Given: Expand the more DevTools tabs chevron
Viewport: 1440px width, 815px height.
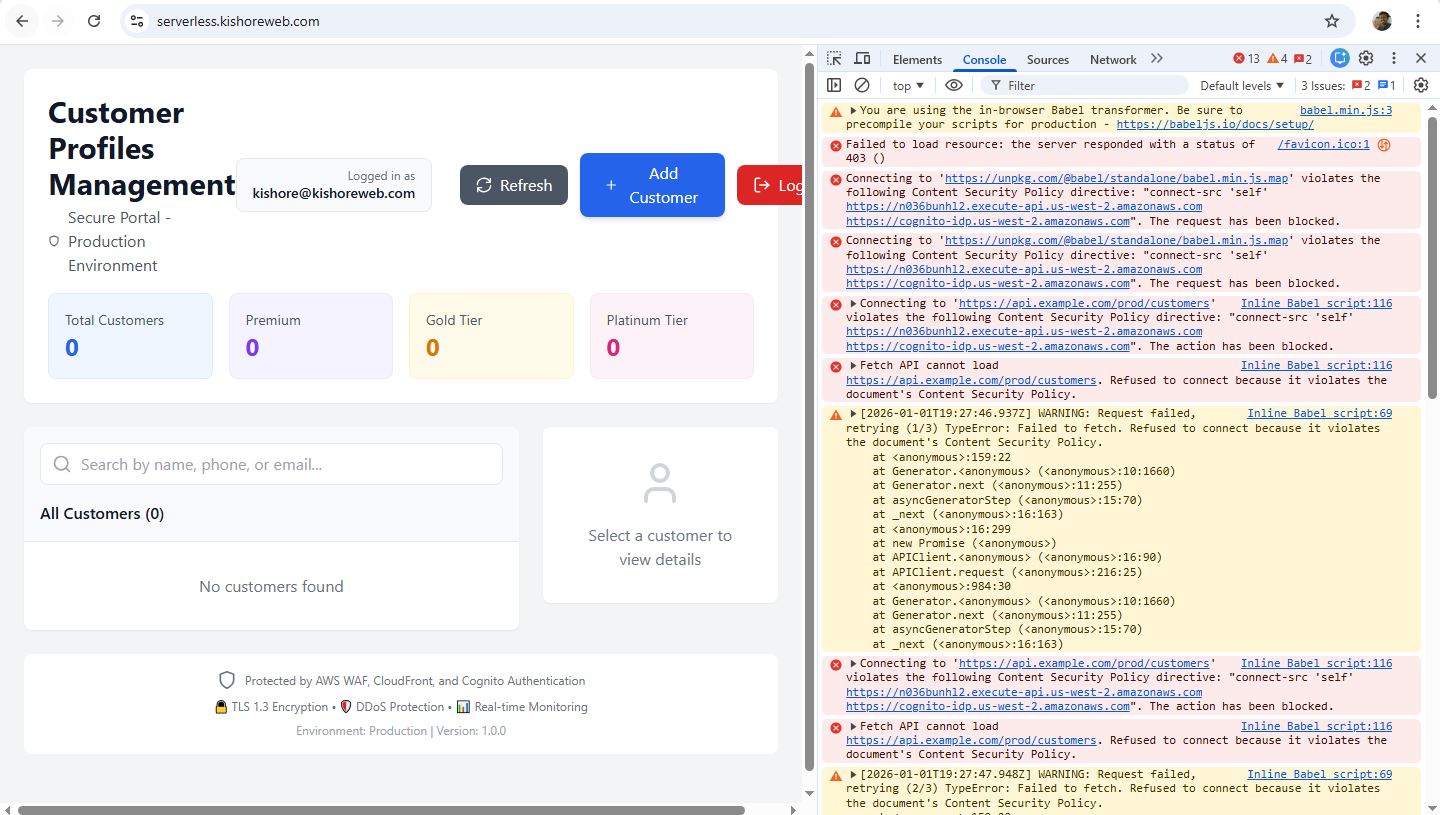Looking at the screenshot, I should [x=1157, y=59].
